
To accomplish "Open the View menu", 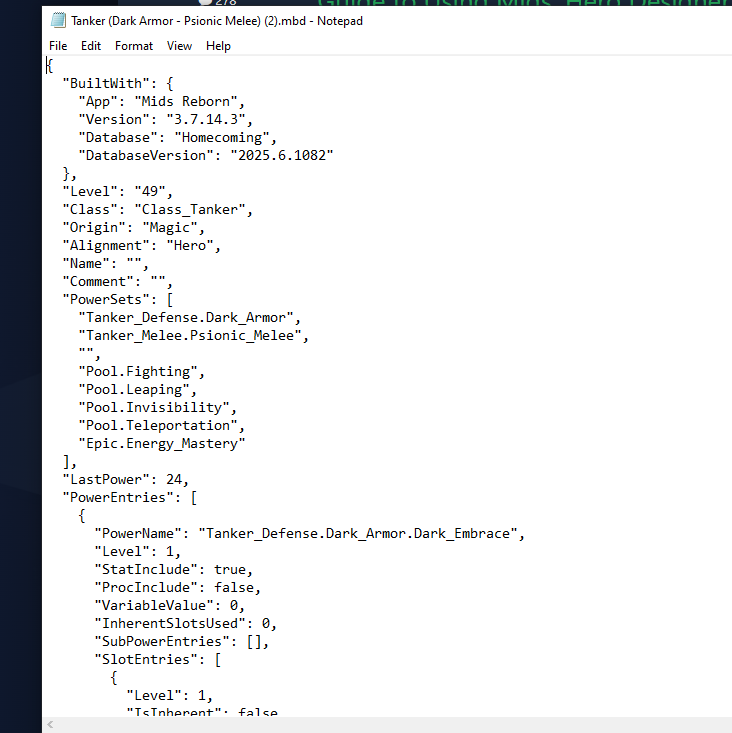I will click(179, 46).
